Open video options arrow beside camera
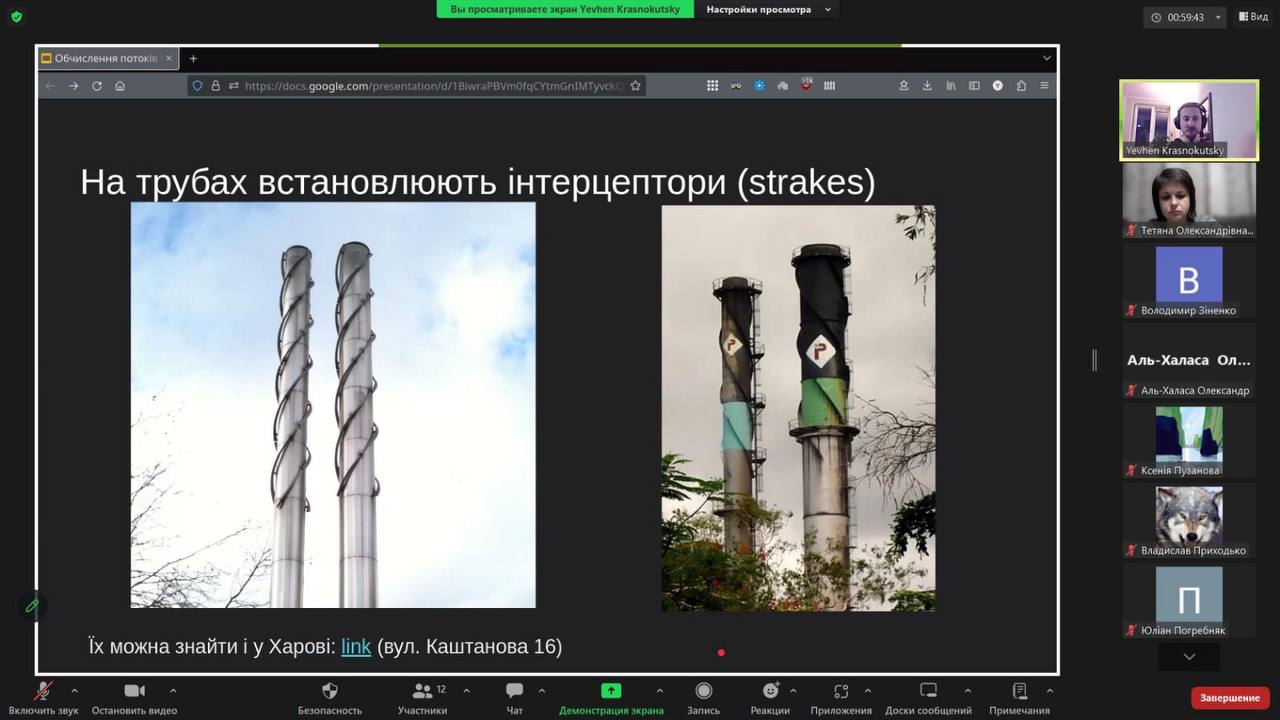Viewport: 1280px width, 720px height. click(173, 690)
